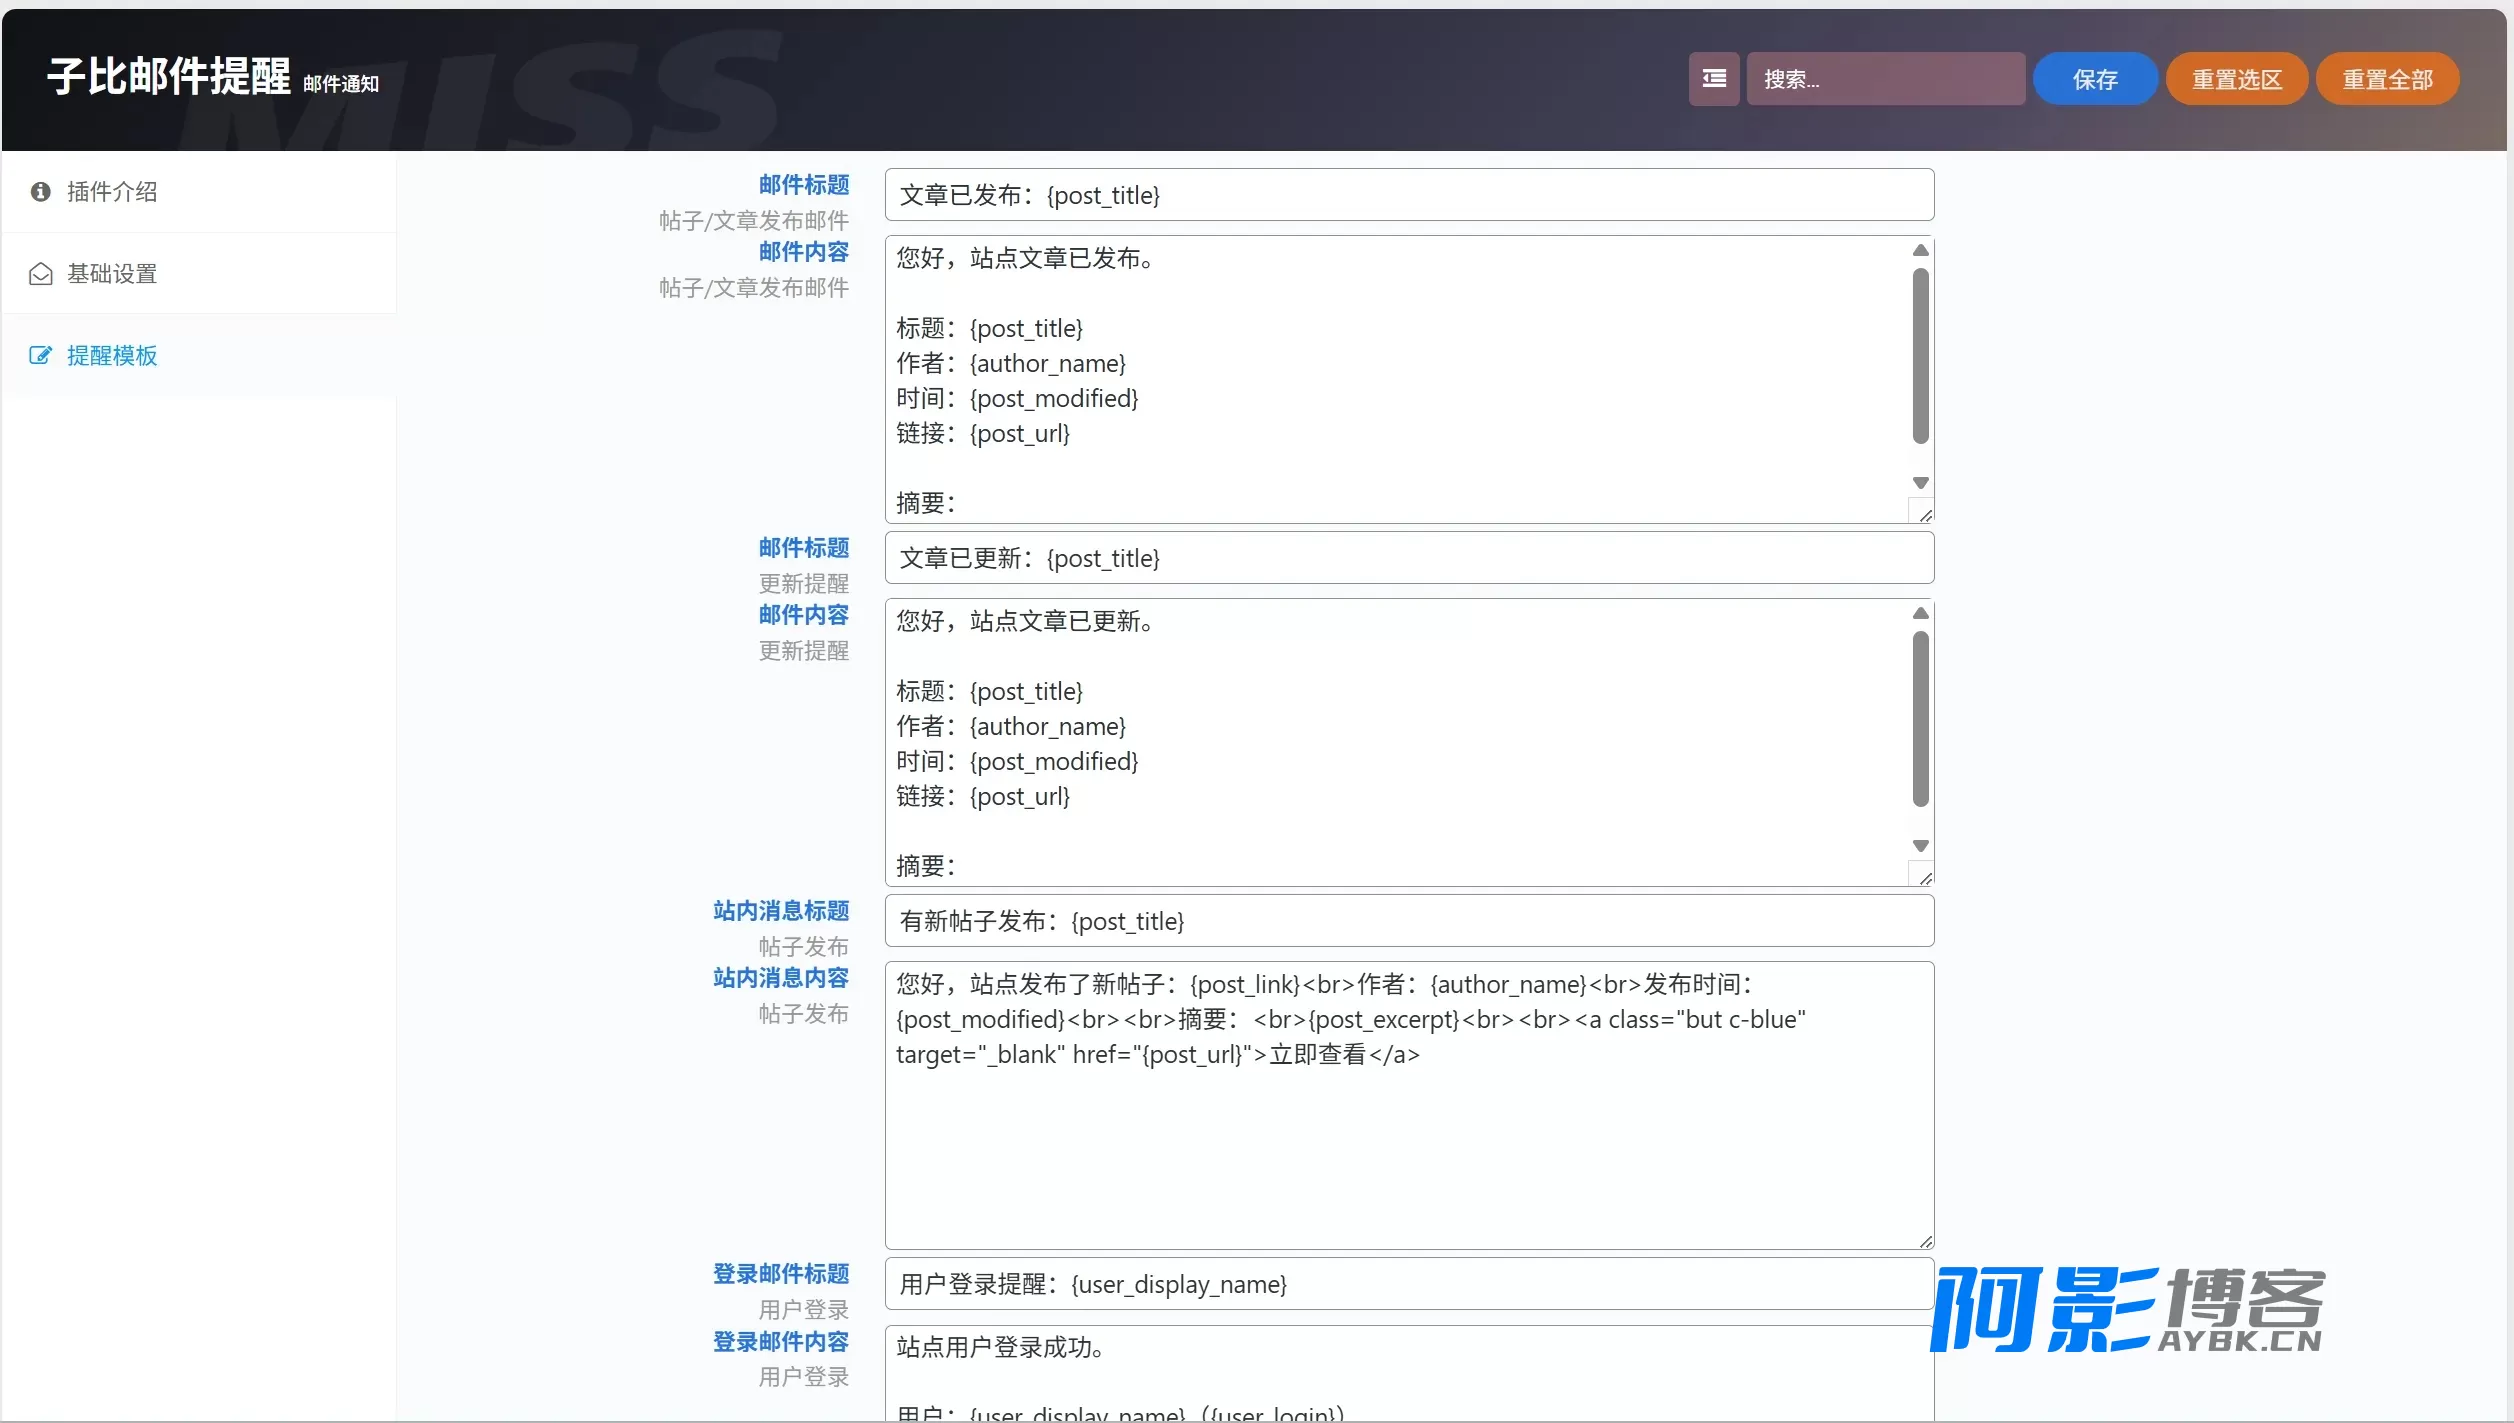The height and width of the screenshot is (1423, 2514).
Task: Click scroll-up arrow in 文章已更新 textarea
Action: pos(1920,614)
